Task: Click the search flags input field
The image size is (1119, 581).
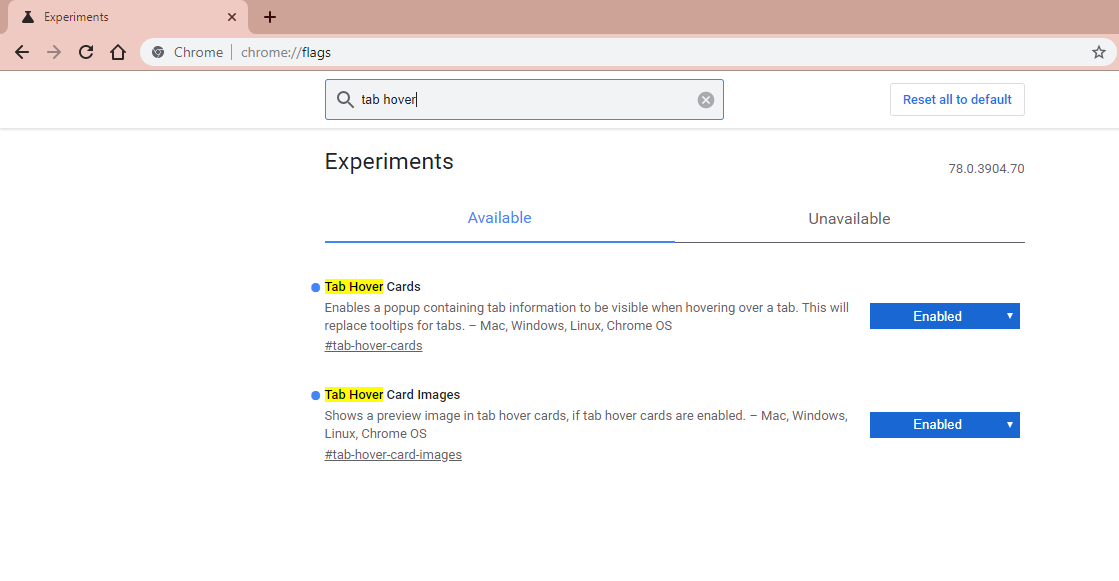Action: point(524,99)
